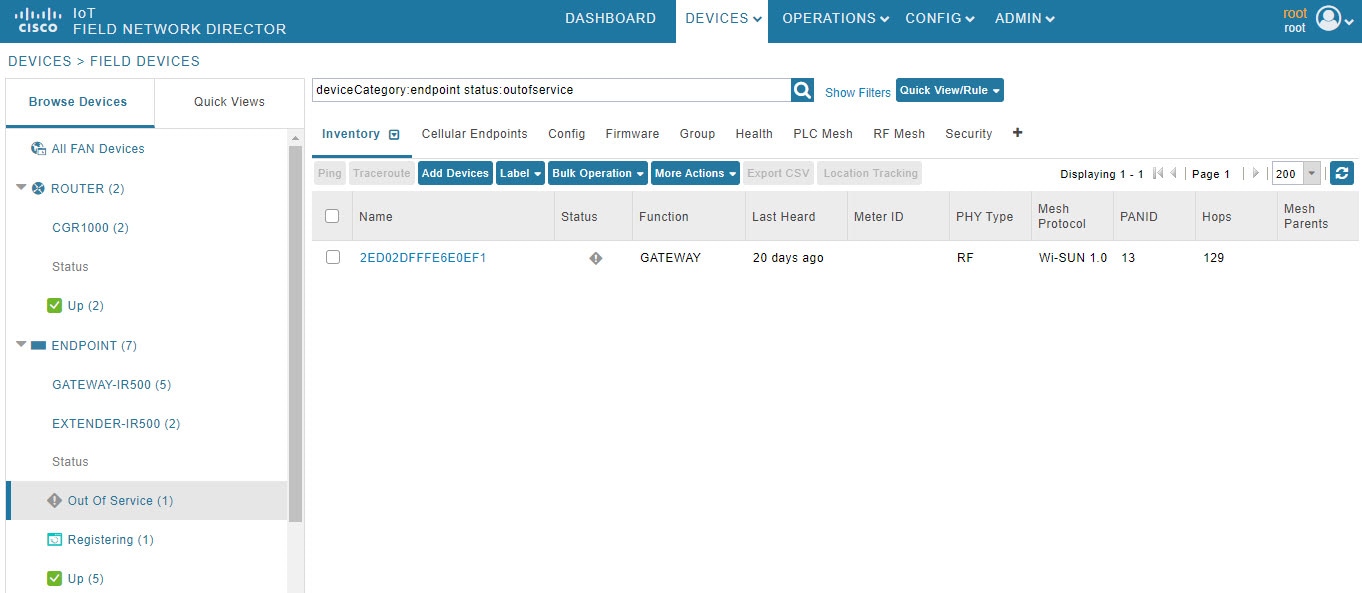
Task: Click the ENDPOINT category icon
Action: click(x=38, y=346)
